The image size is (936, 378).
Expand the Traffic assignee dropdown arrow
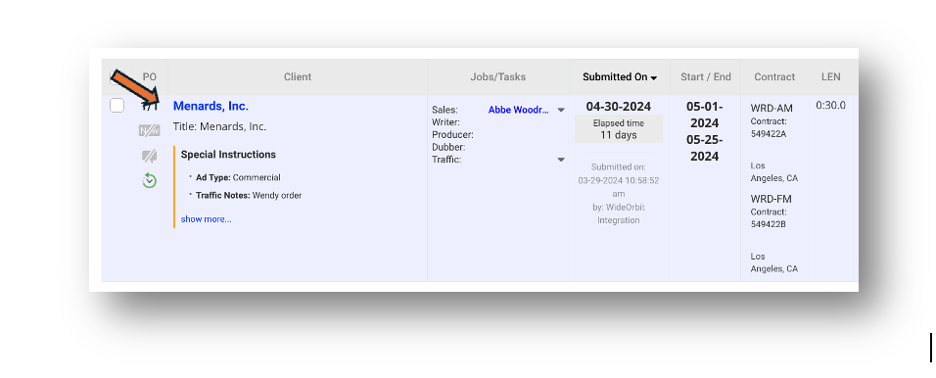coord(561,159)
